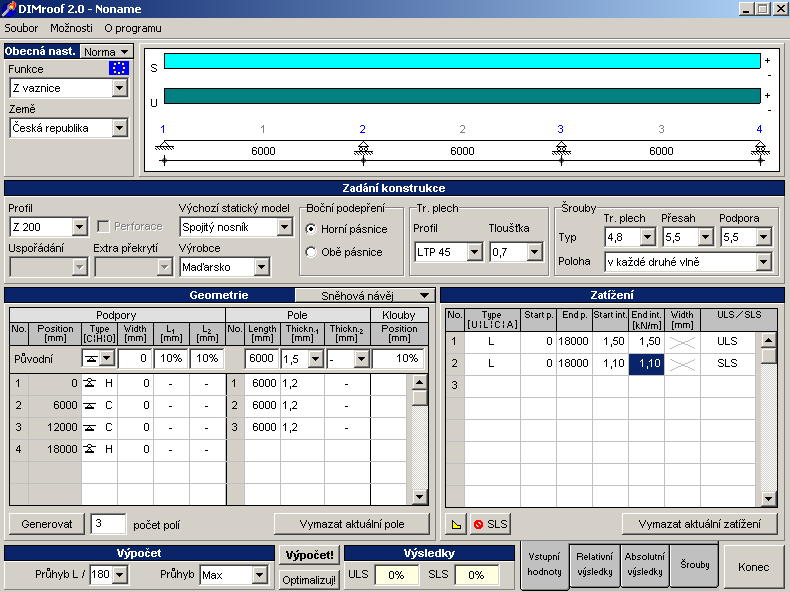Click the End p. cell 18000 in load row 1
Image resolution: width=790 pixels, height=592 pixels.
[574, 342]
